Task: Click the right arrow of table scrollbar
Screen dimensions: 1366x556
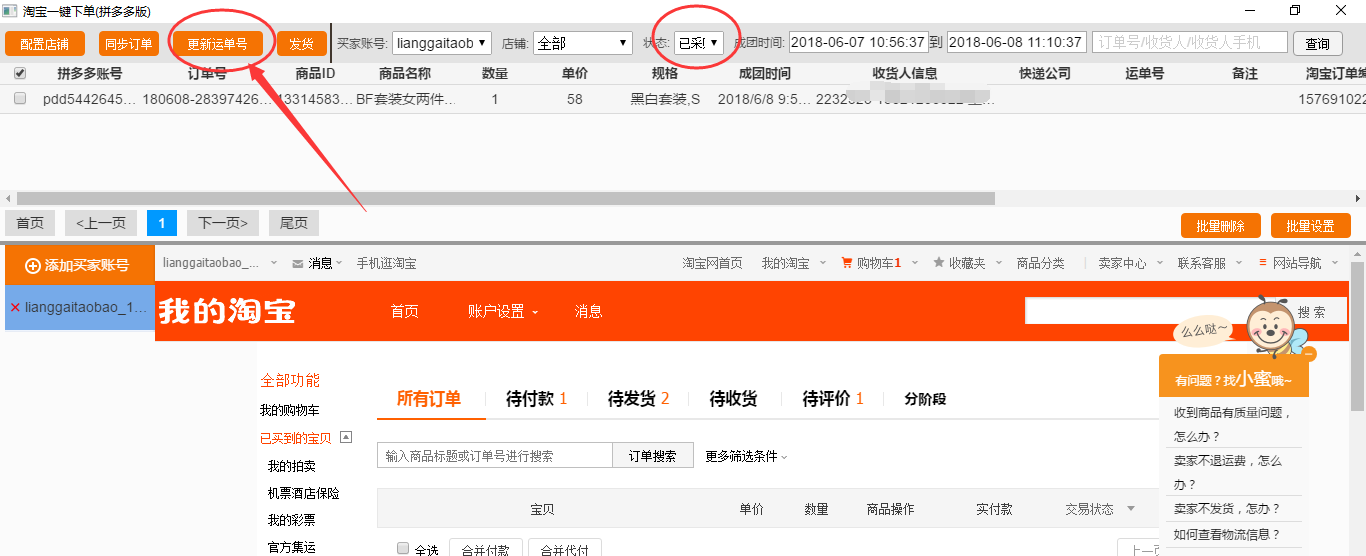Action: click(x=1357, y=198)
